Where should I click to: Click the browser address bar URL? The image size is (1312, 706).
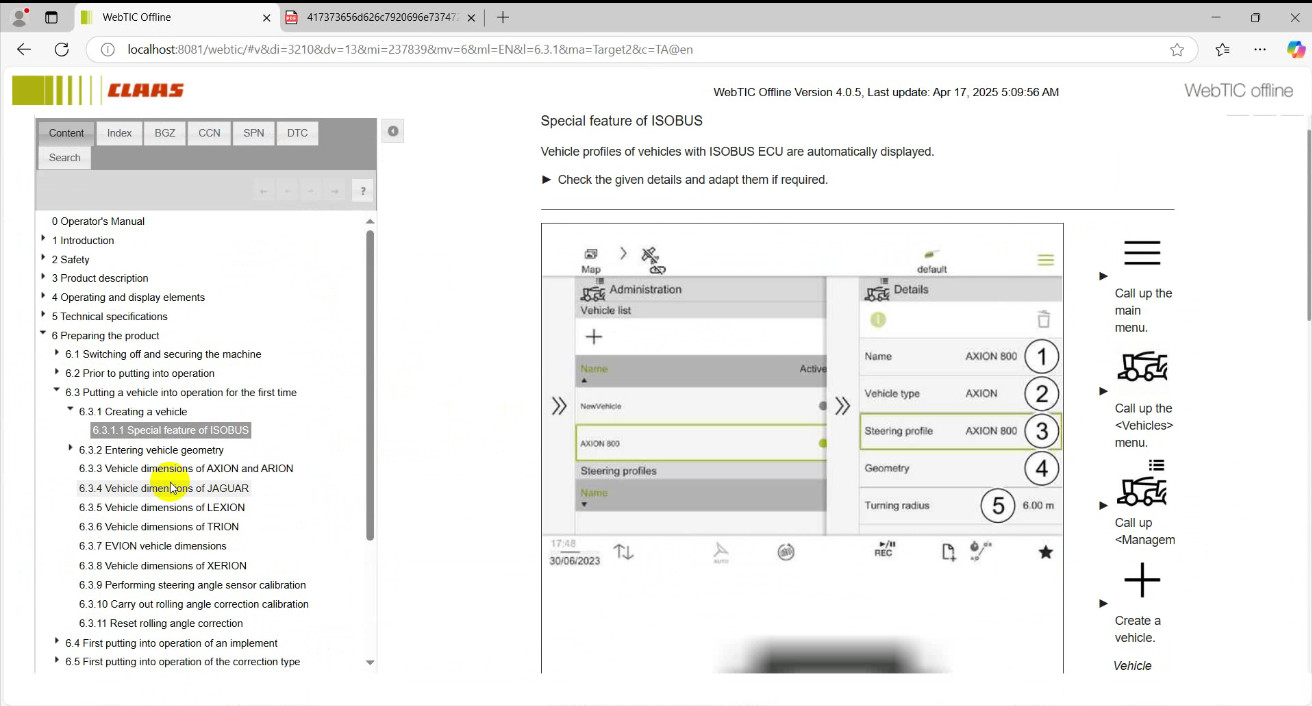pyautogui.click(x=410, y=50)
